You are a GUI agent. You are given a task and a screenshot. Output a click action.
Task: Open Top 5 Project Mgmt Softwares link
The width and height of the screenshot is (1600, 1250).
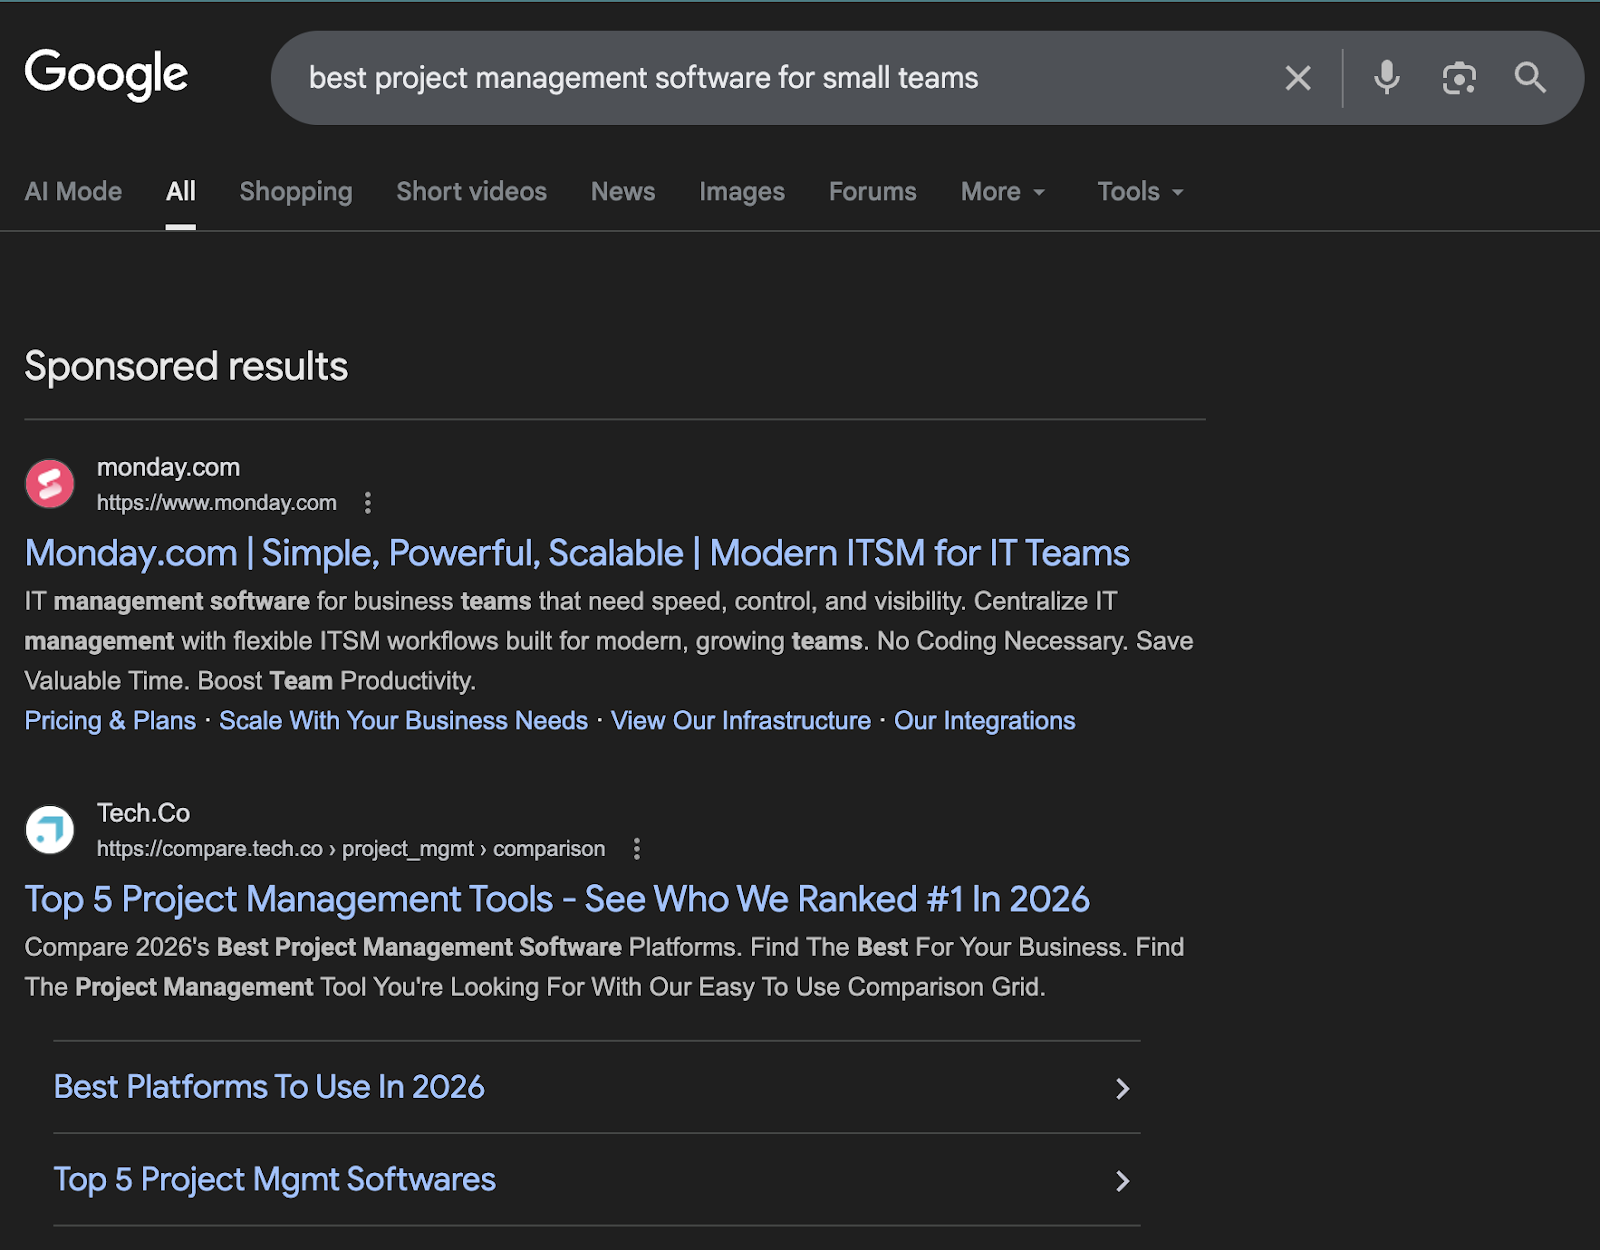[275, 1180]
